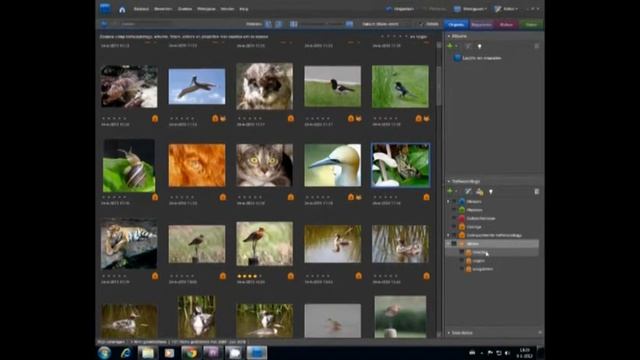640x360 pixels.
Task: Click the edit pencil icon in keyword tags panel
Action: pyautogui.click(x=468, y=191)
